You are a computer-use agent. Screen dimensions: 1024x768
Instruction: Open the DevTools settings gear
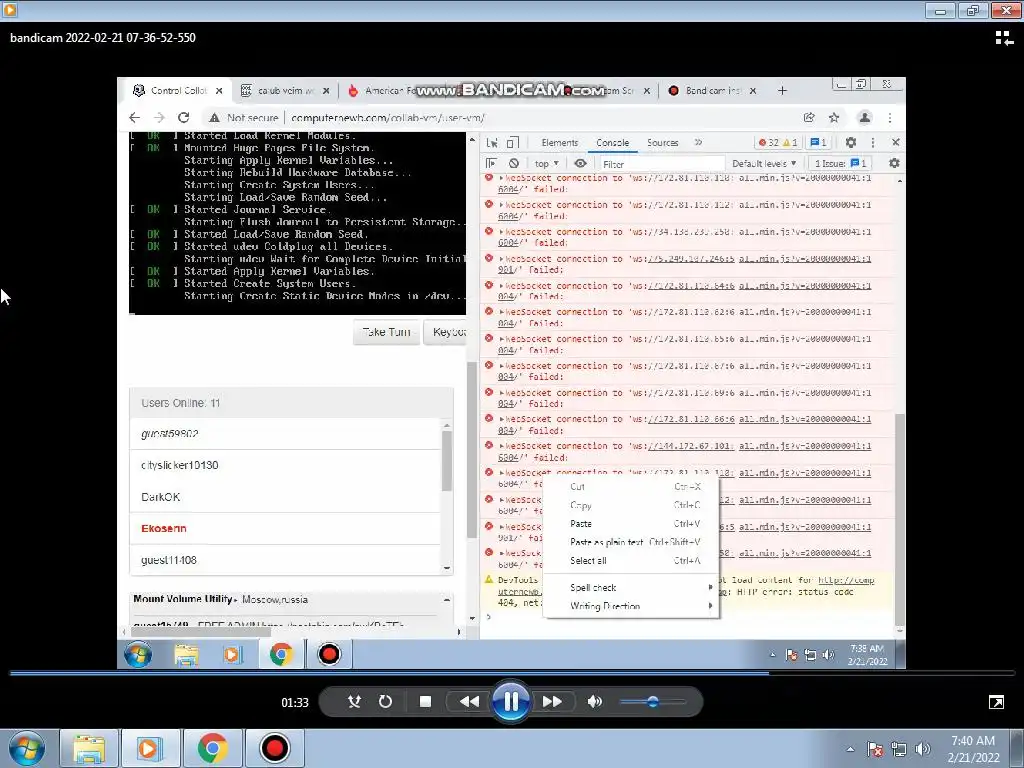[850, 142]
